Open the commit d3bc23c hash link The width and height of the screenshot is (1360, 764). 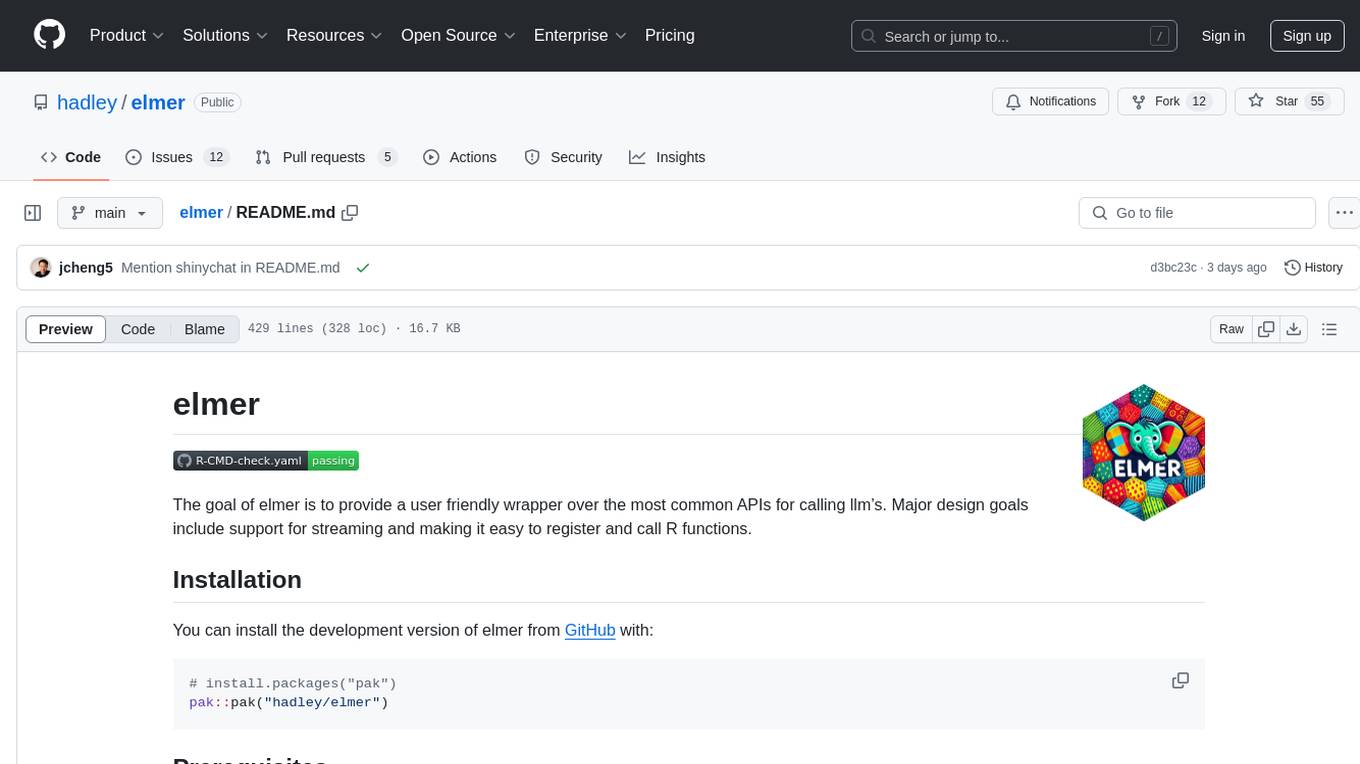click(1174, 268)
